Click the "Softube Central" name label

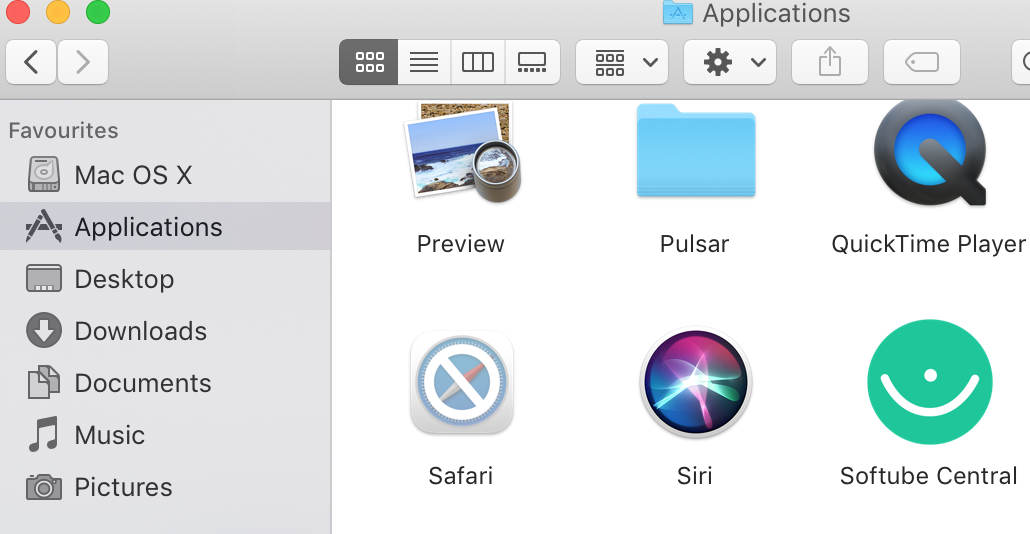[928, 476]
